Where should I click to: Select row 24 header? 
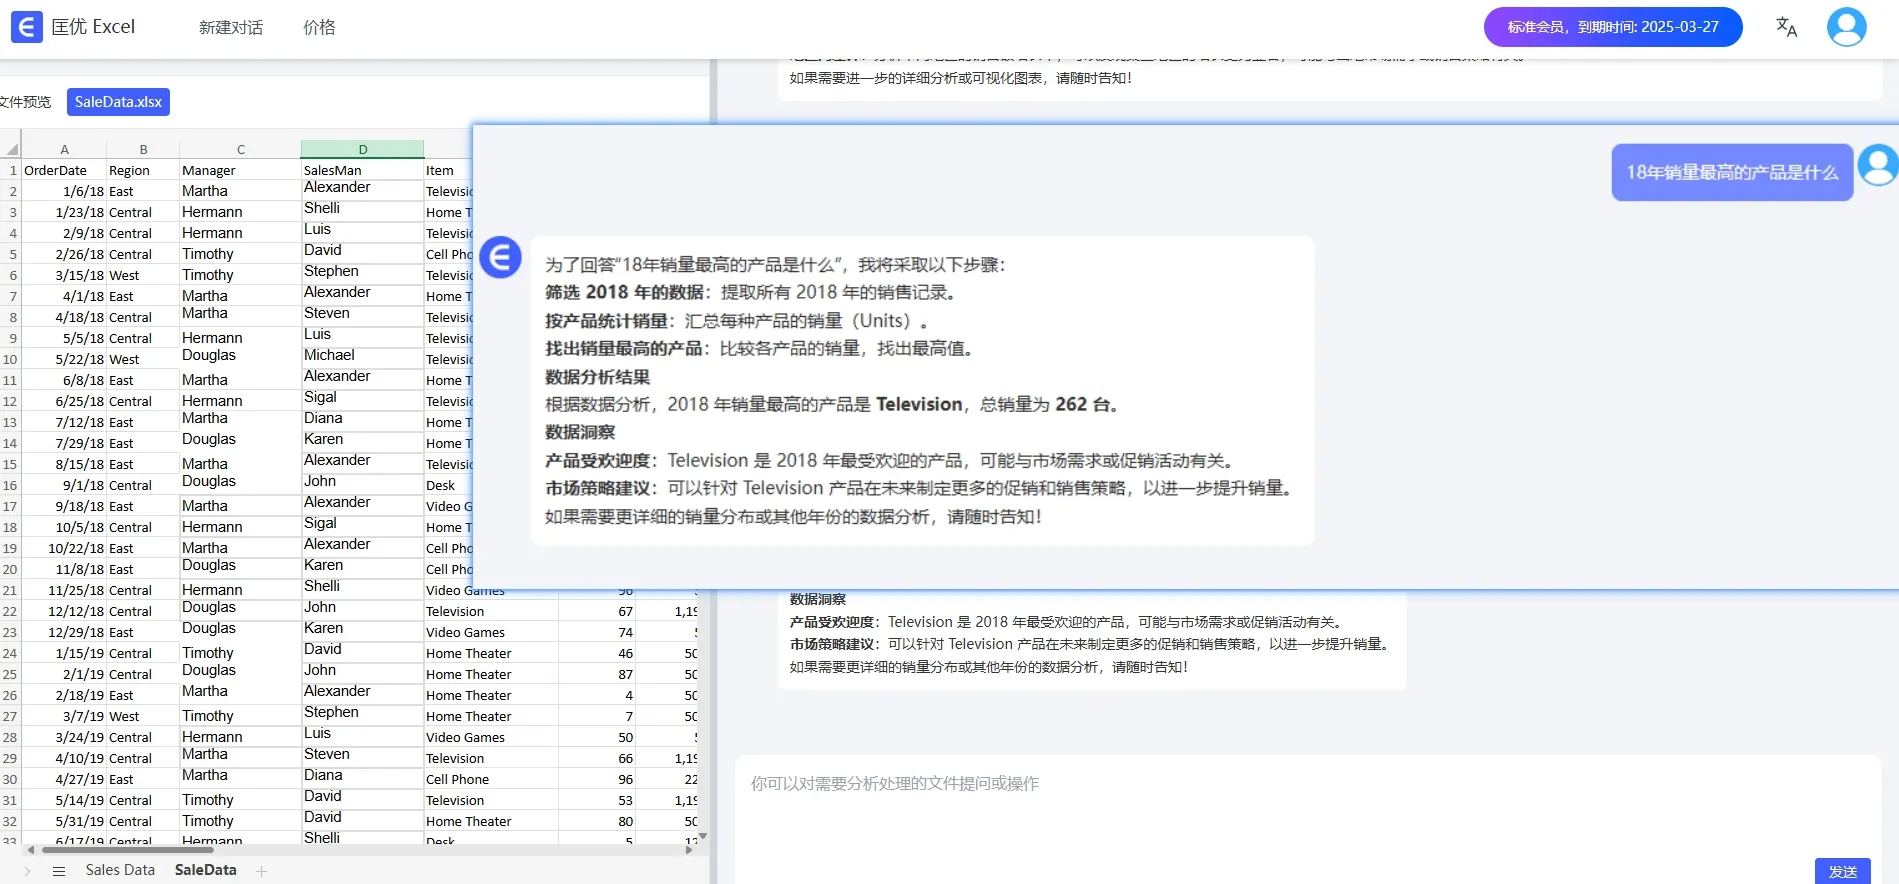(x=11, y=653)
